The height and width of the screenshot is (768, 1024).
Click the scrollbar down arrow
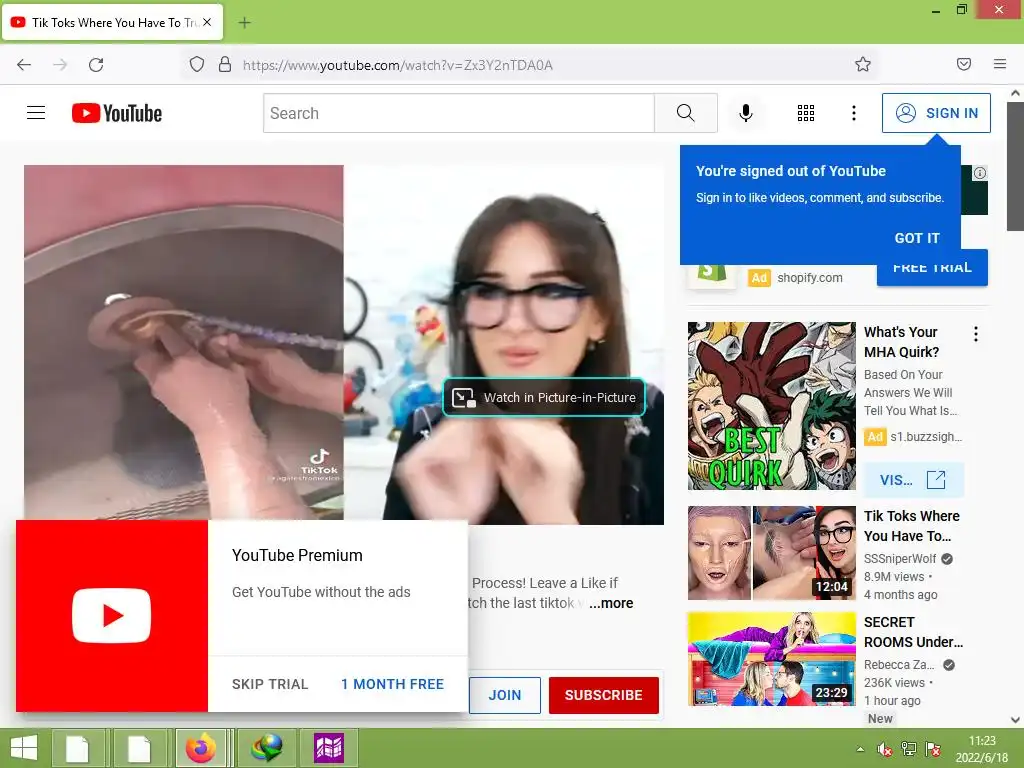1015,719
